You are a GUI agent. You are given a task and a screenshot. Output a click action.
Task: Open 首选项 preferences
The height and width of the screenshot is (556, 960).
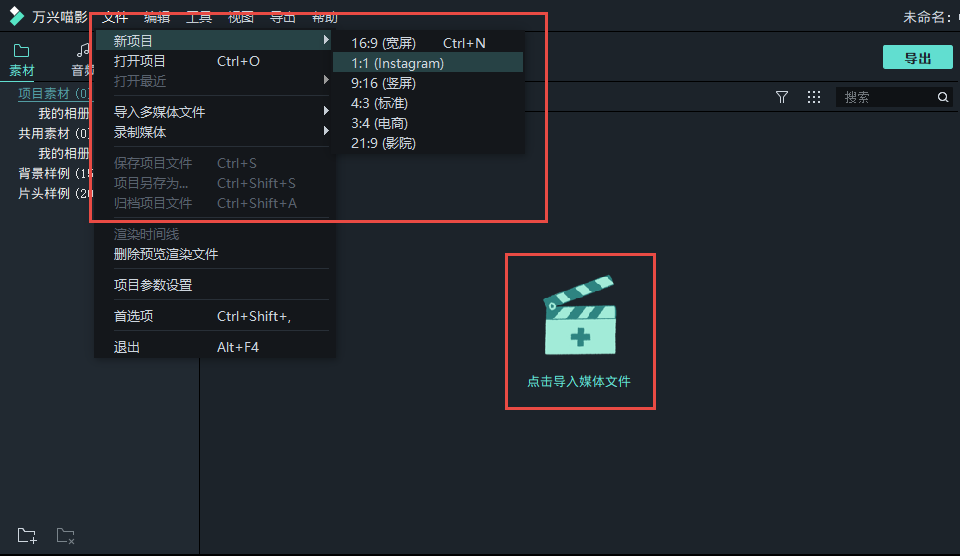click(133, 316)
